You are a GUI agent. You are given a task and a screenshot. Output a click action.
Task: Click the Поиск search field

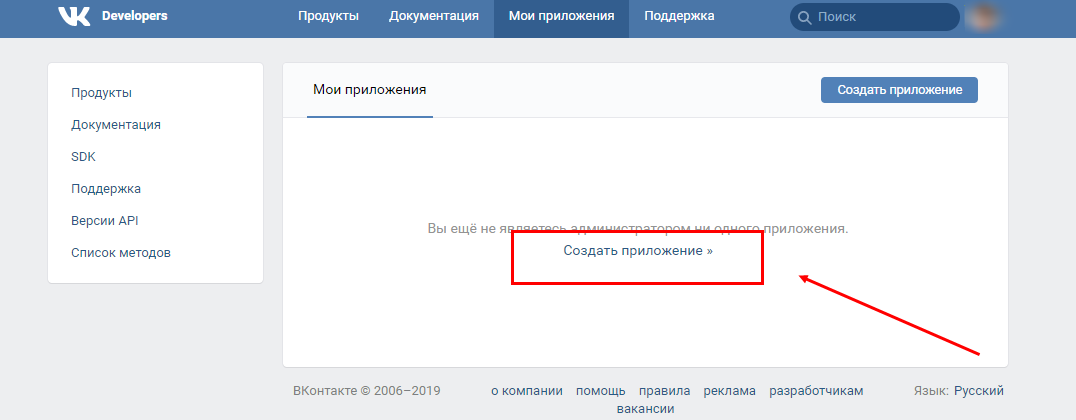(x=875, y=17)
